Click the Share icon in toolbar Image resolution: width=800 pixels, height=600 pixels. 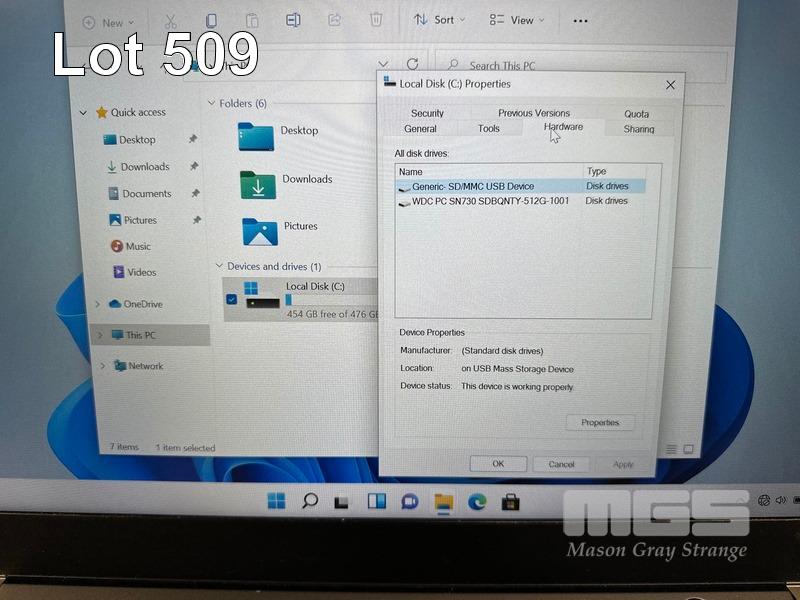[335, 20]
